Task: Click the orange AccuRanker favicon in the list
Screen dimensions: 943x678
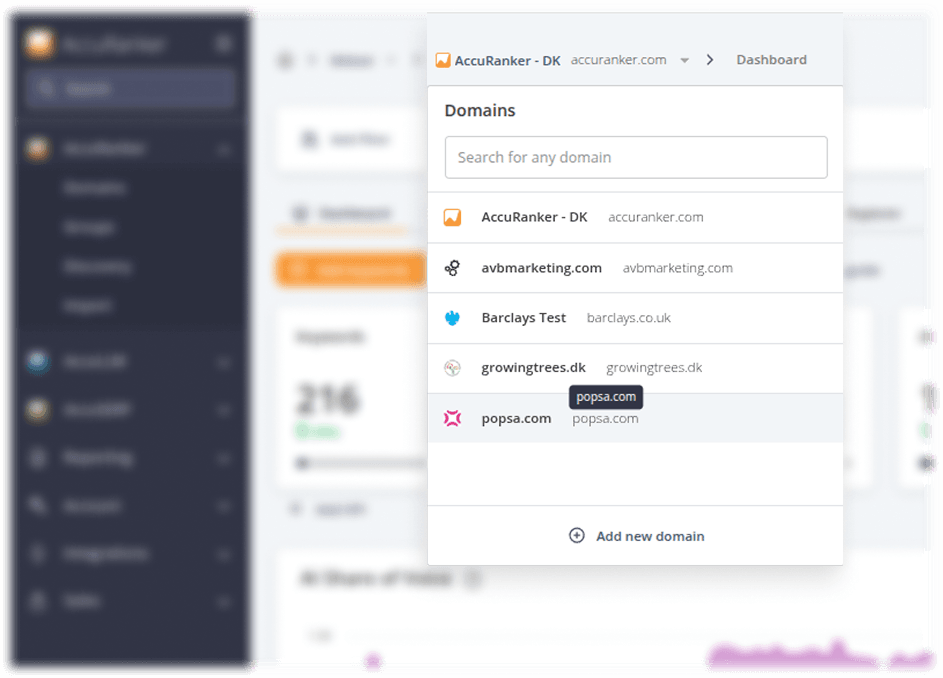Action: (452, 217)
